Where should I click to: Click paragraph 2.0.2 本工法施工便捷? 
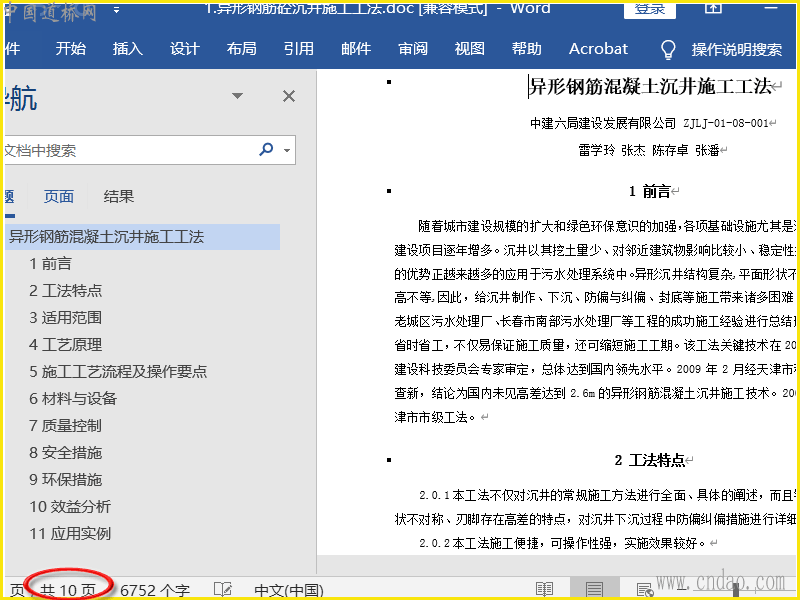(x=563, y=543)
